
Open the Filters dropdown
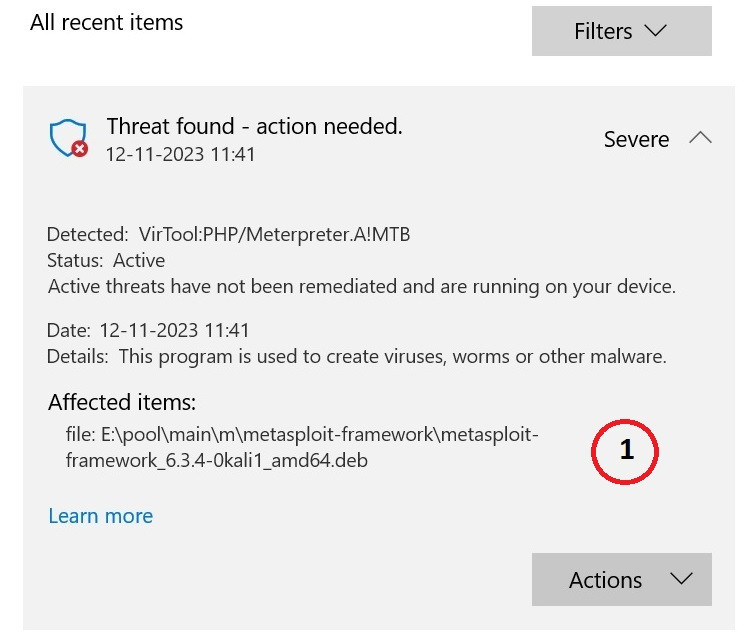(x=622, y=31)
